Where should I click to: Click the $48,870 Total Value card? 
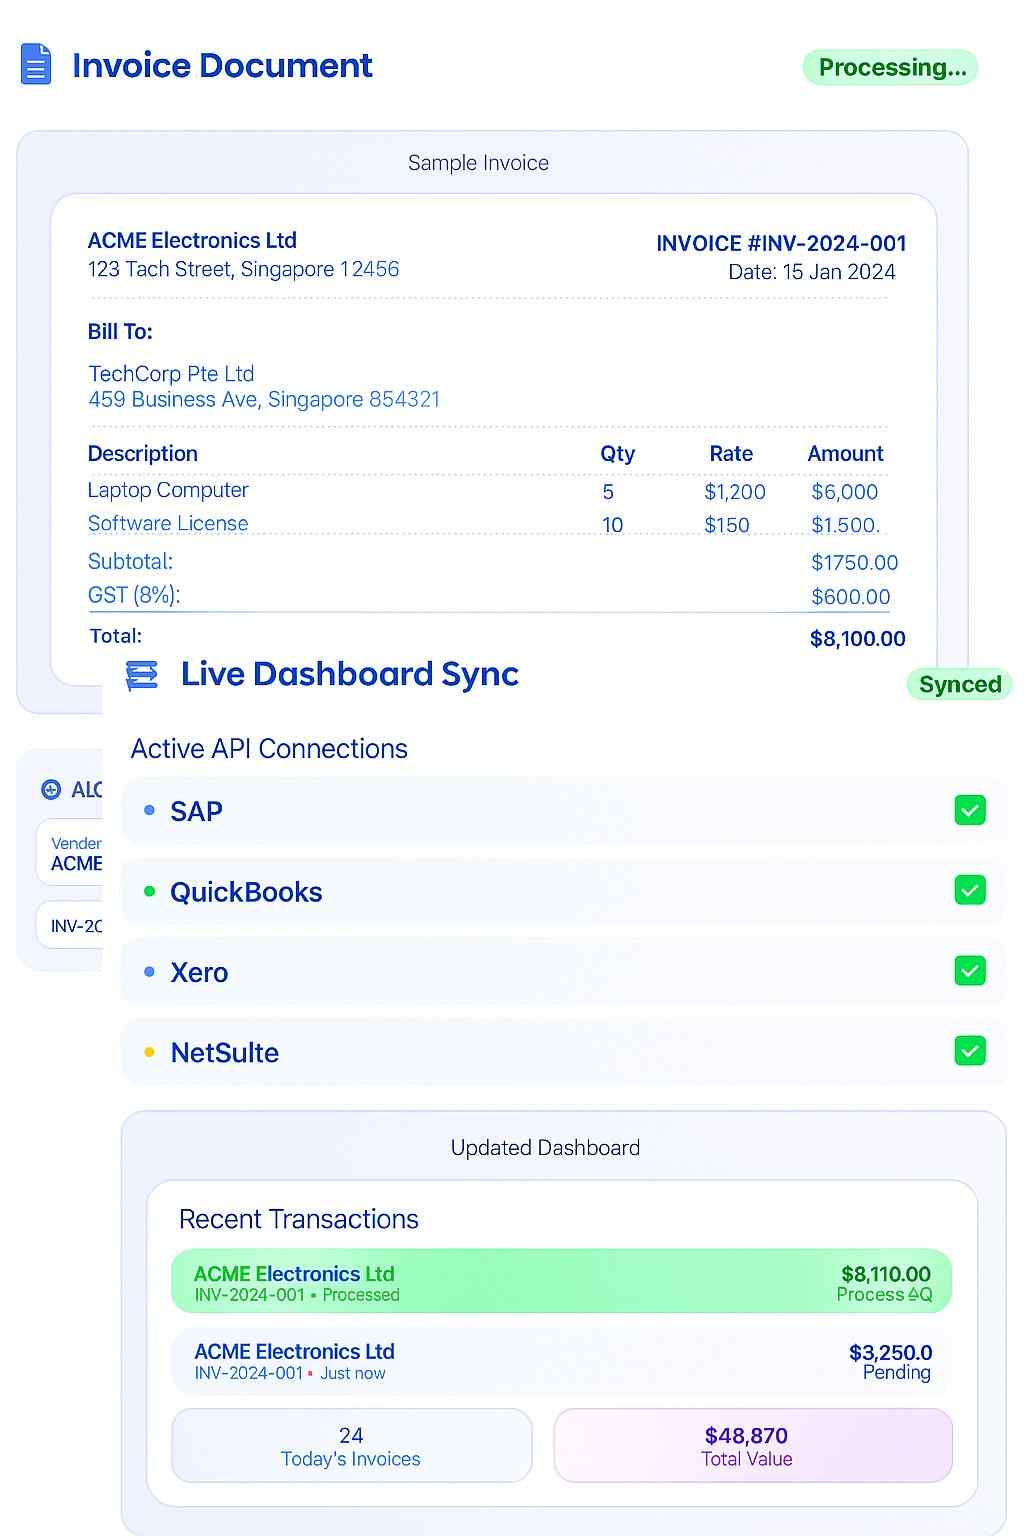(x=752, y=1446)
